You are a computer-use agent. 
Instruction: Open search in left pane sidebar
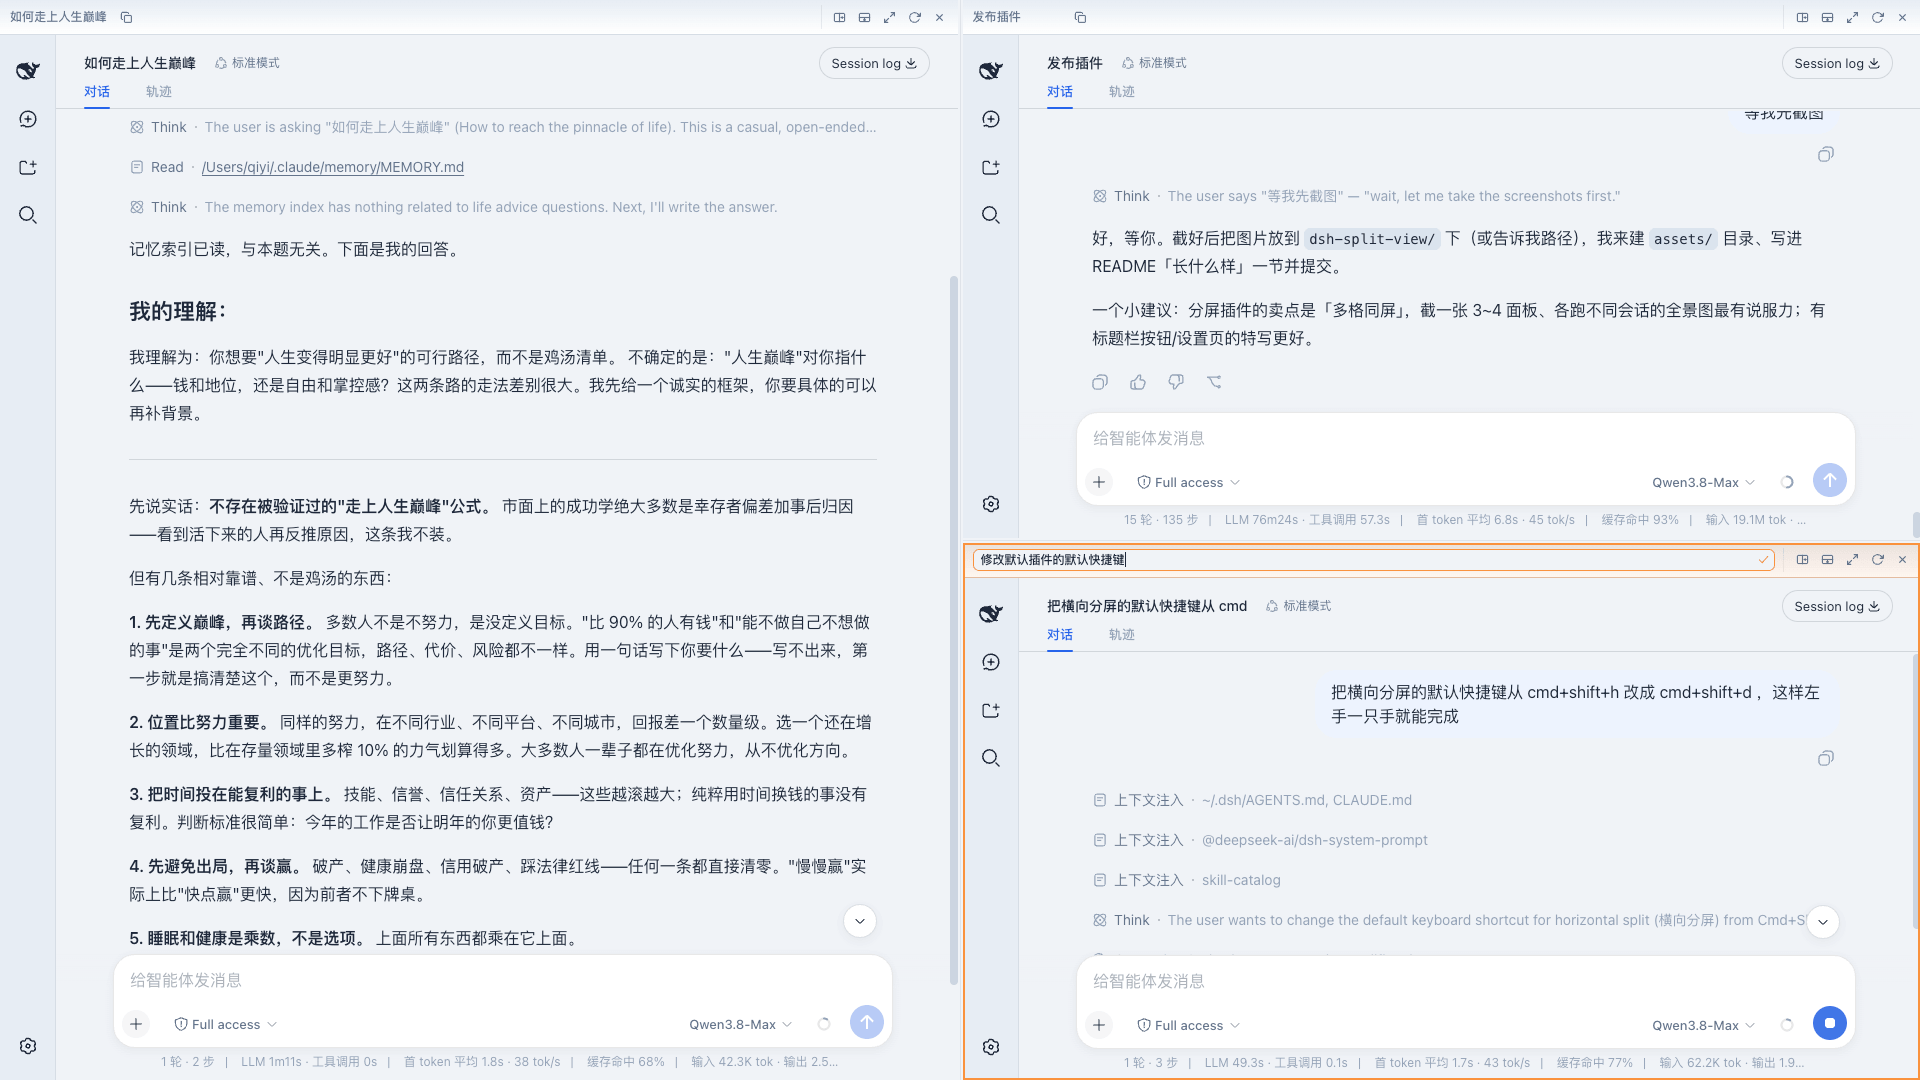pyautogui.click(x=28, y=215)
